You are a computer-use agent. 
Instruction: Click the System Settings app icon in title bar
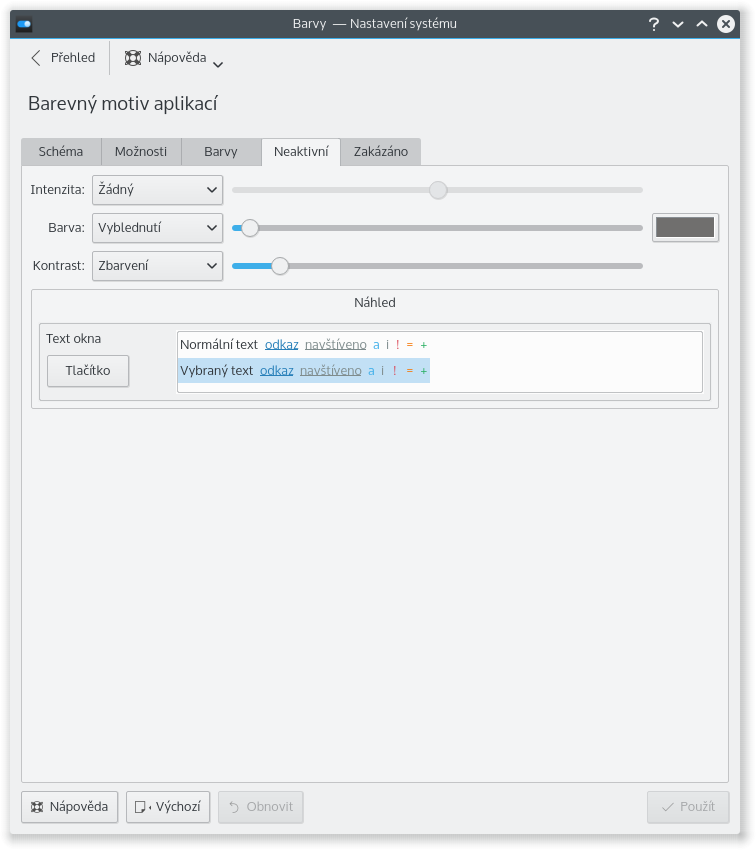click(x=24, y=24)
